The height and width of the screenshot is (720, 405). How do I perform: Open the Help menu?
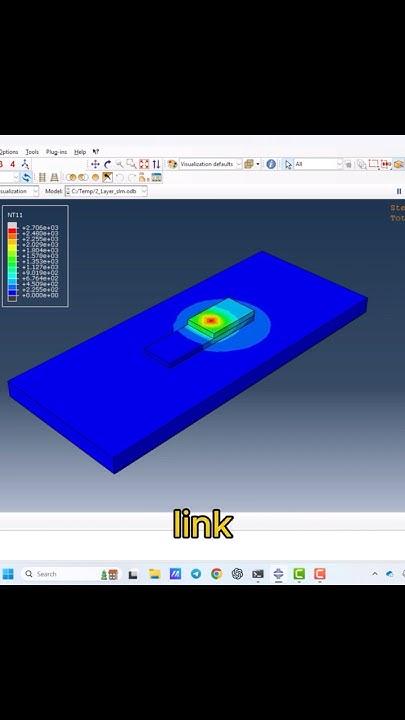pyautogui.click(x=80, y=152)
